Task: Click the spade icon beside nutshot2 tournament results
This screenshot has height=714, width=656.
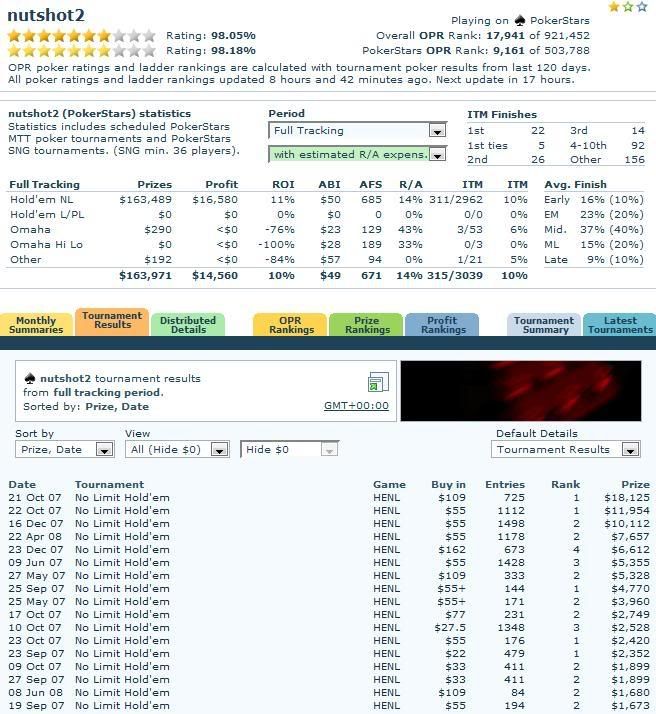Action: (30, 378)
